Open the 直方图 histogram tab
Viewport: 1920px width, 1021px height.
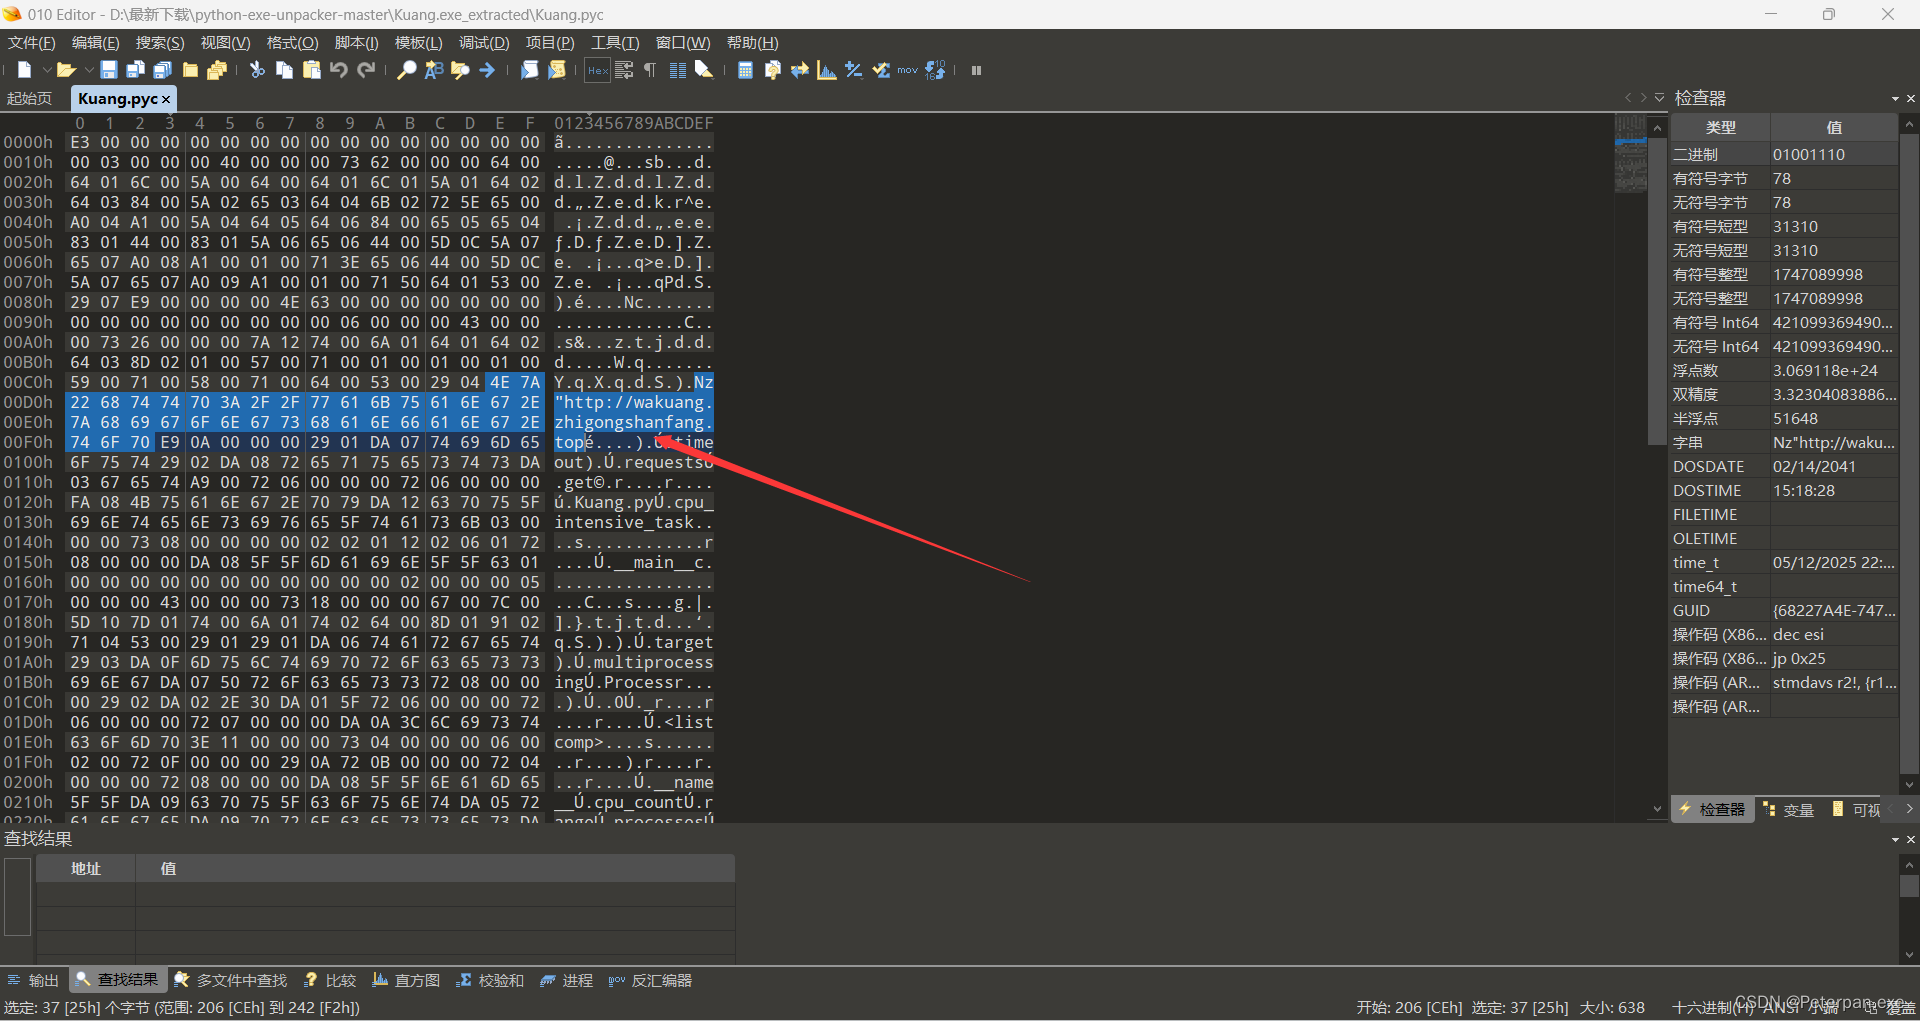(406, 981)
